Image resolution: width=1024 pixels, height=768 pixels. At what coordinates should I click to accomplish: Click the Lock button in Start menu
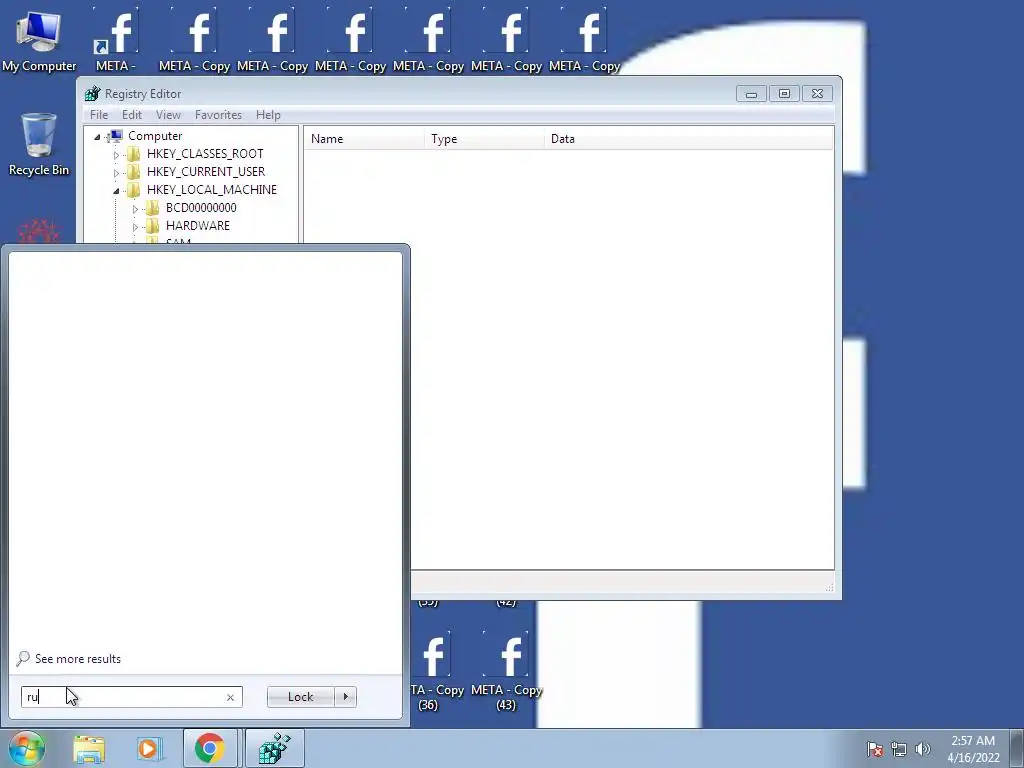300,697
